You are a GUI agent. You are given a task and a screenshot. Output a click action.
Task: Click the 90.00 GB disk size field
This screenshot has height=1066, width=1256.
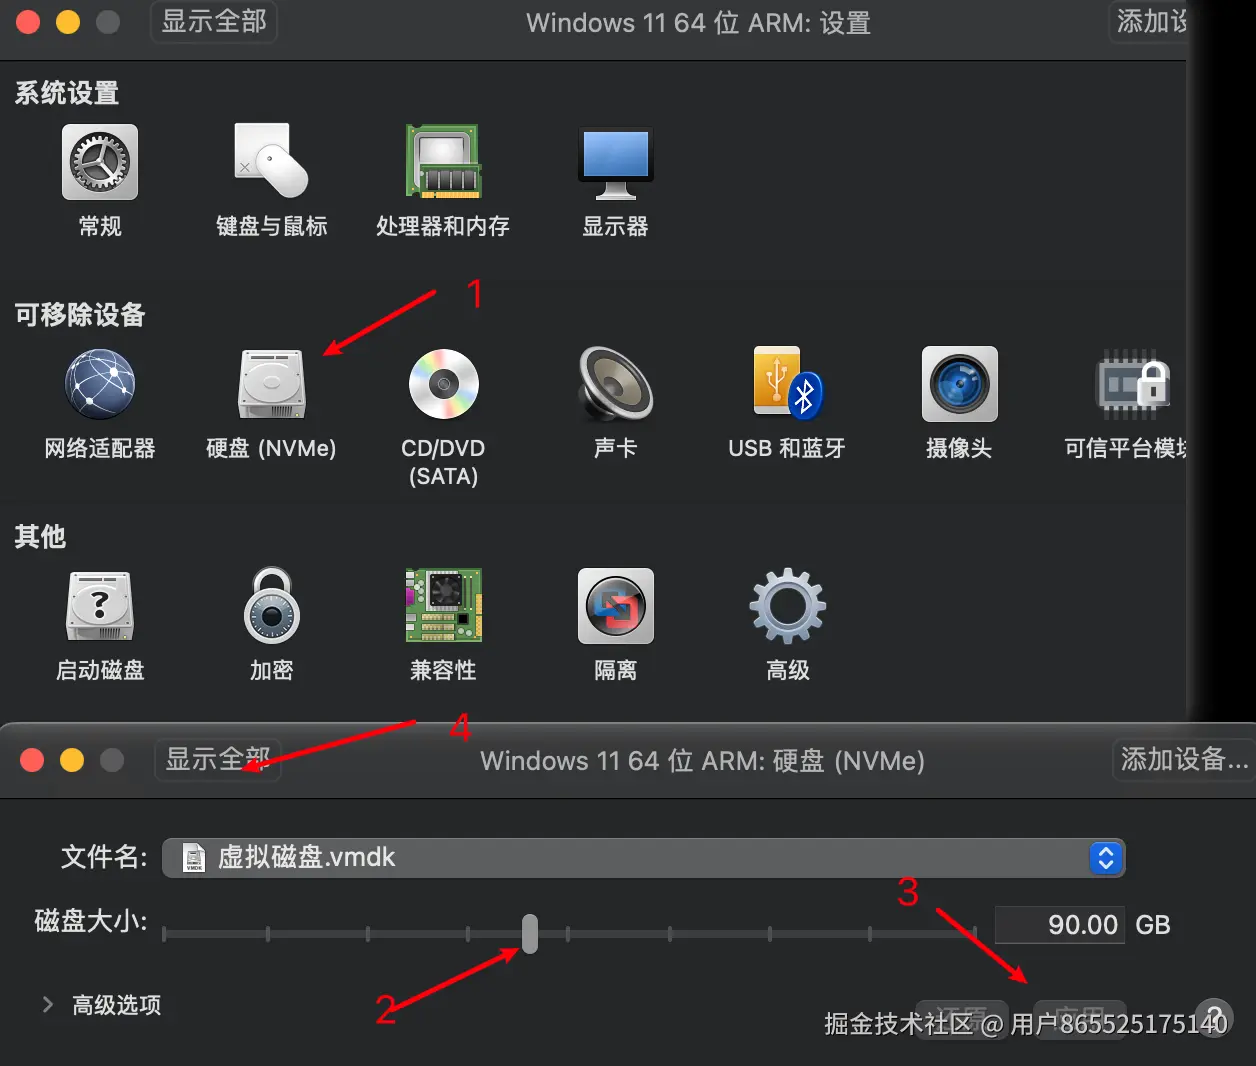[x=1060, y=925]
